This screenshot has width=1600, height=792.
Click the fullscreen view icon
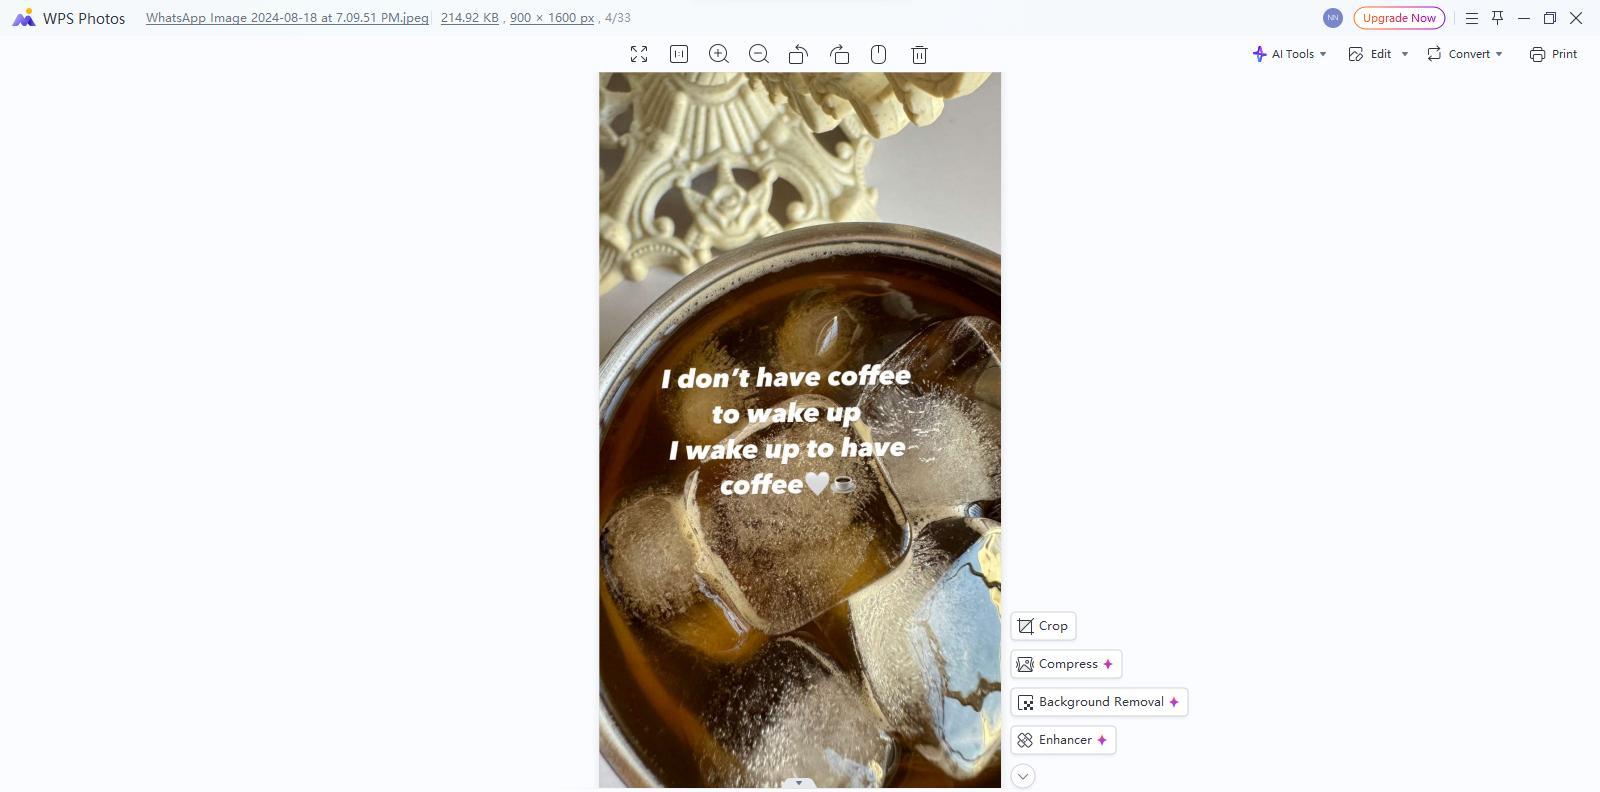click(x=639, y=54)
